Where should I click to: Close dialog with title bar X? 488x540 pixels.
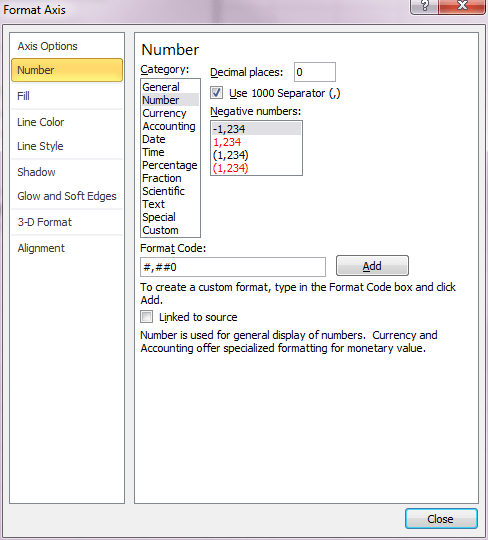[x=463, y=7]
